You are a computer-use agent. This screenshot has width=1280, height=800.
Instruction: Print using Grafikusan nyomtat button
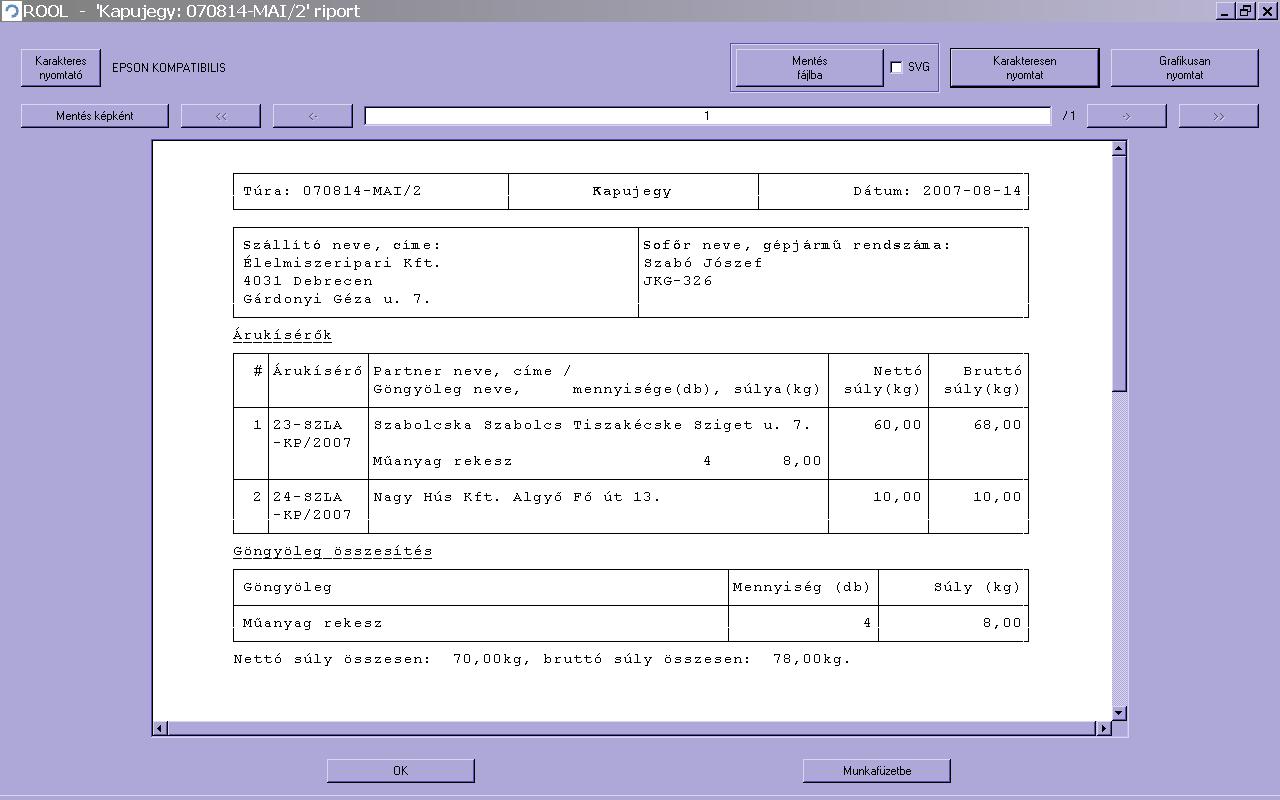(1184, 68)
